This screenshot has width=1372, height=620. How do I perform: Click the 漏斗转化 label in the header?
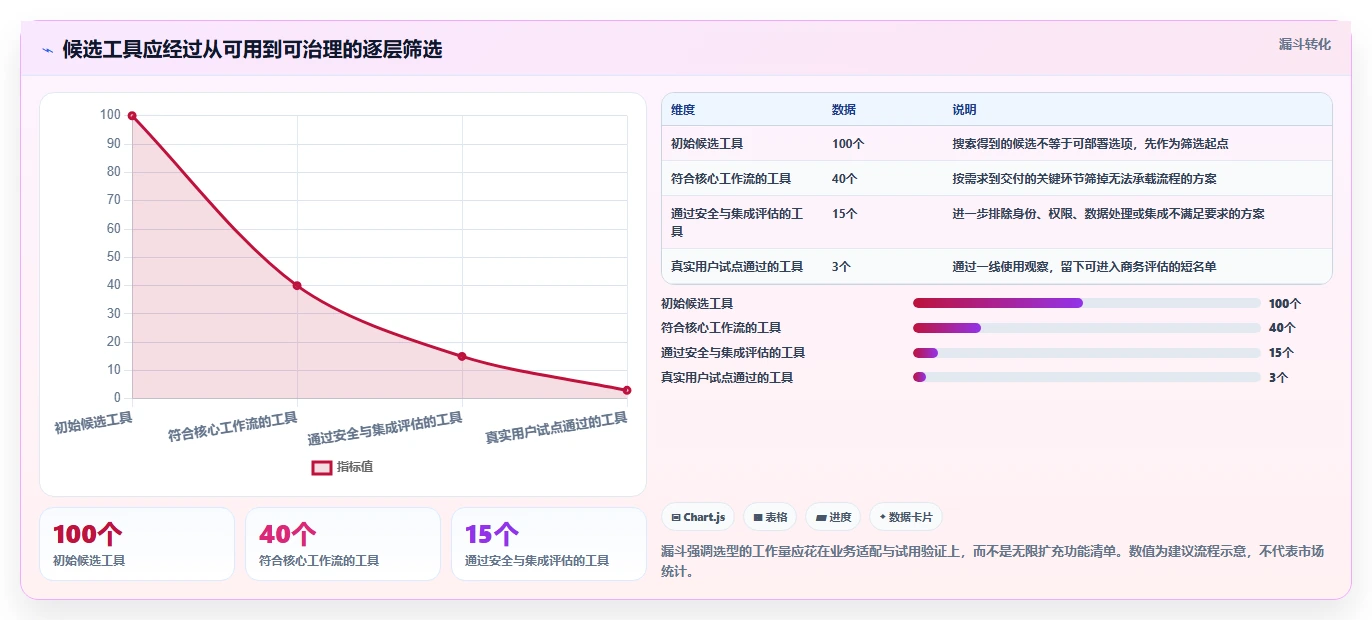click(x=1305, y=44)
